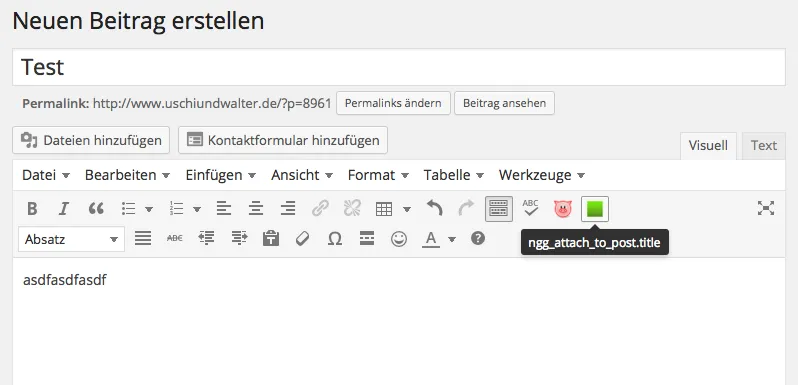This screenshot has width=798, height=385.
Task: Open the Absatz paragraph format dropdown
Action: (x=71, y=239)
